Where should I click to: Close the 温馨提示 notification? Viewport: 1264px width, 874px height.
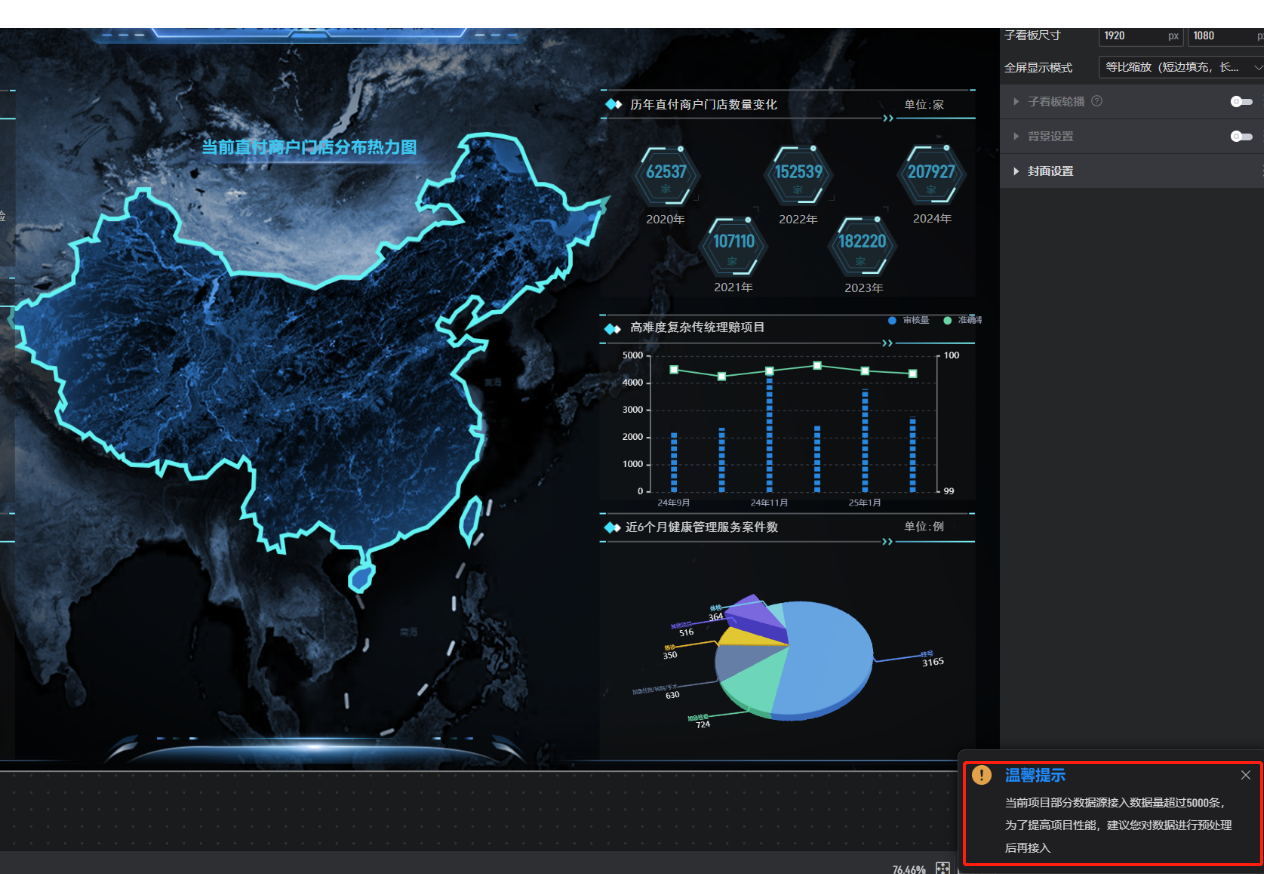tap(1245, 775)
